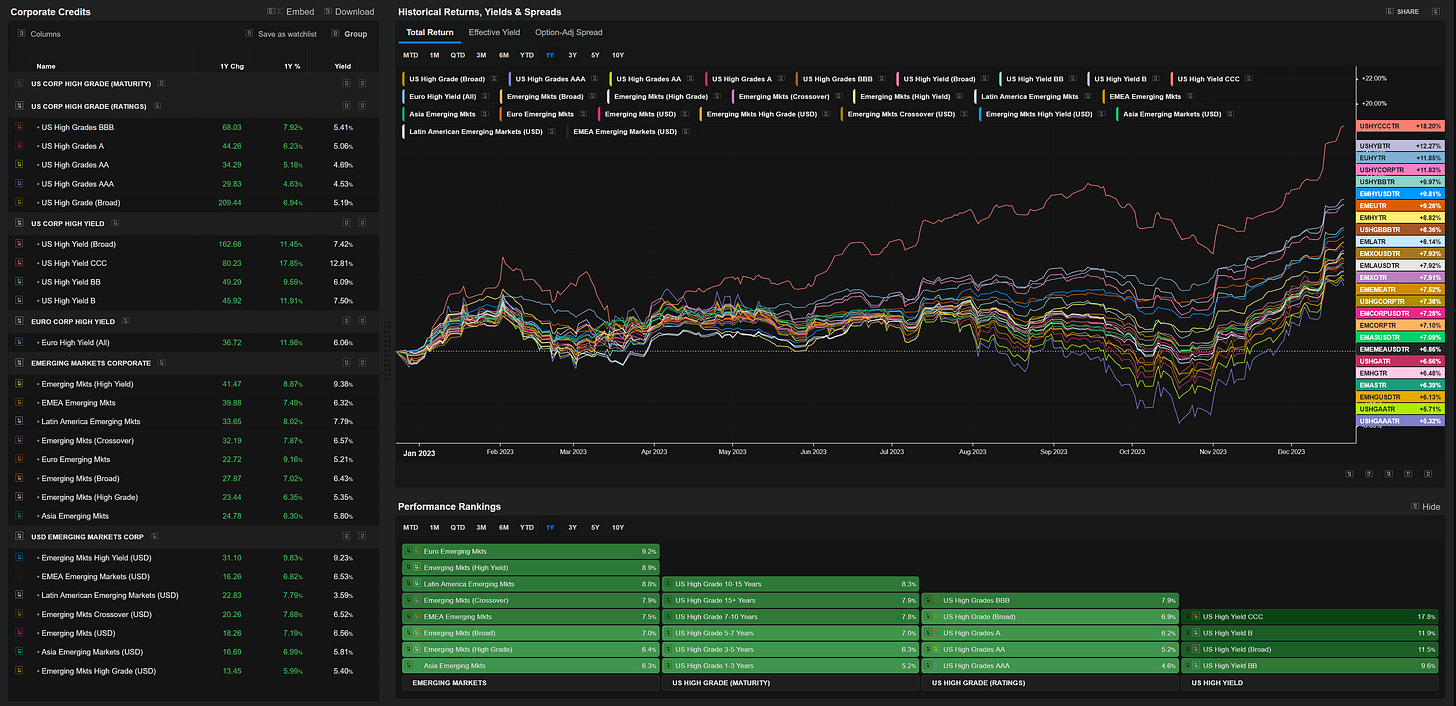Screen dimensions: 1456x706
Task: Open the Option-Adj Spread tab
Action: point(568,32)
